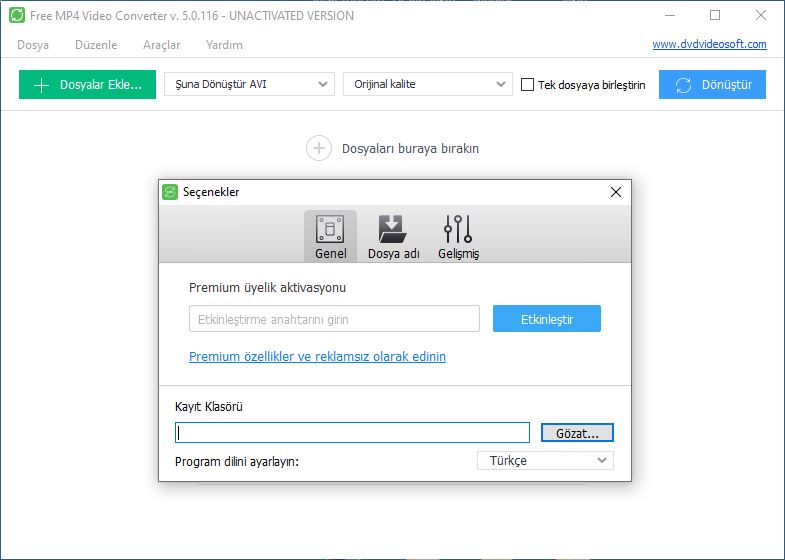Screen dimensions: 785x560
Task: Click the Gözat... browse button
Action: point(577,433)
